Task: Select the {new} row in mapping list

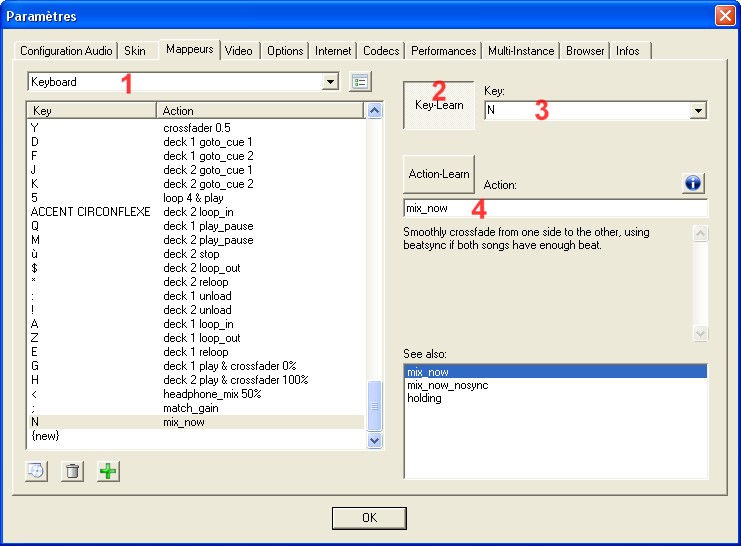Action: 46,436
